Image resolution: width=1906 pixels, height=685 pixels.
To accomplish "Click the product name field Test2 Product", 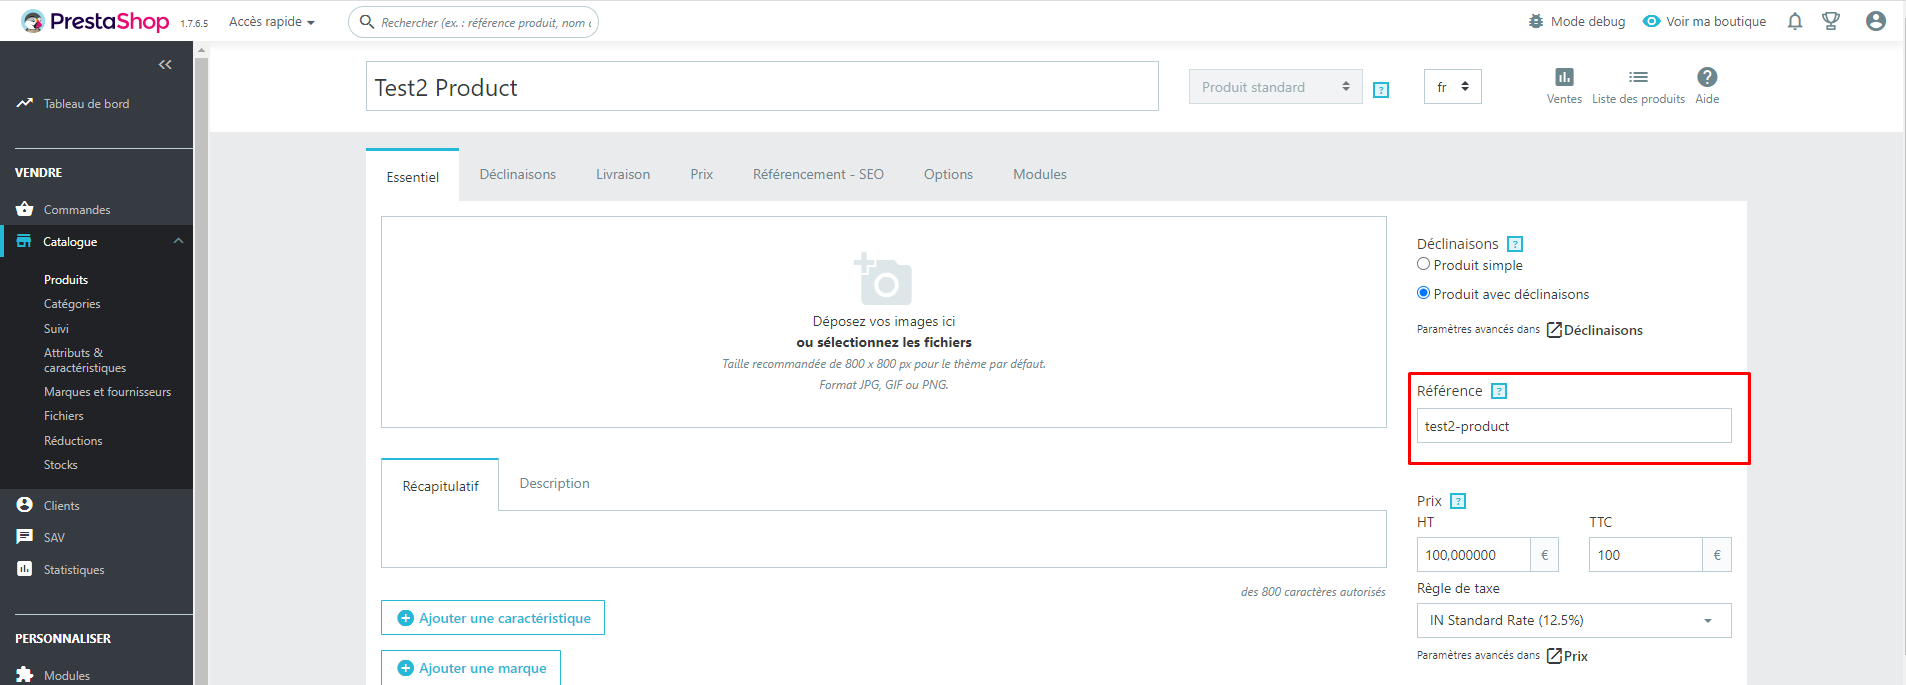I will 762,87.
